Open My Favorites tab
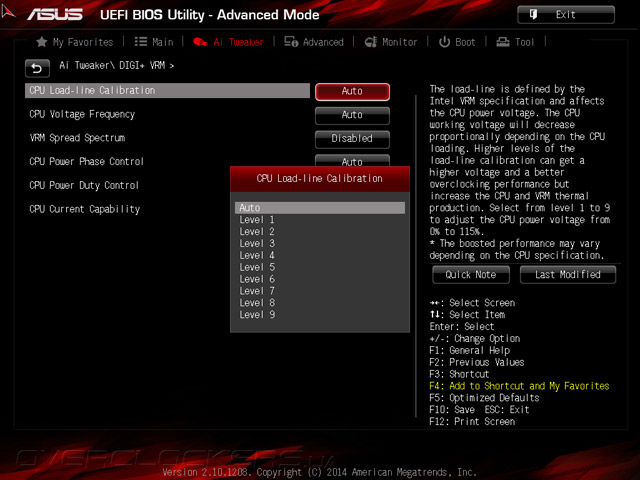Screen dimensions: 640x480 (x=83, y=42)
